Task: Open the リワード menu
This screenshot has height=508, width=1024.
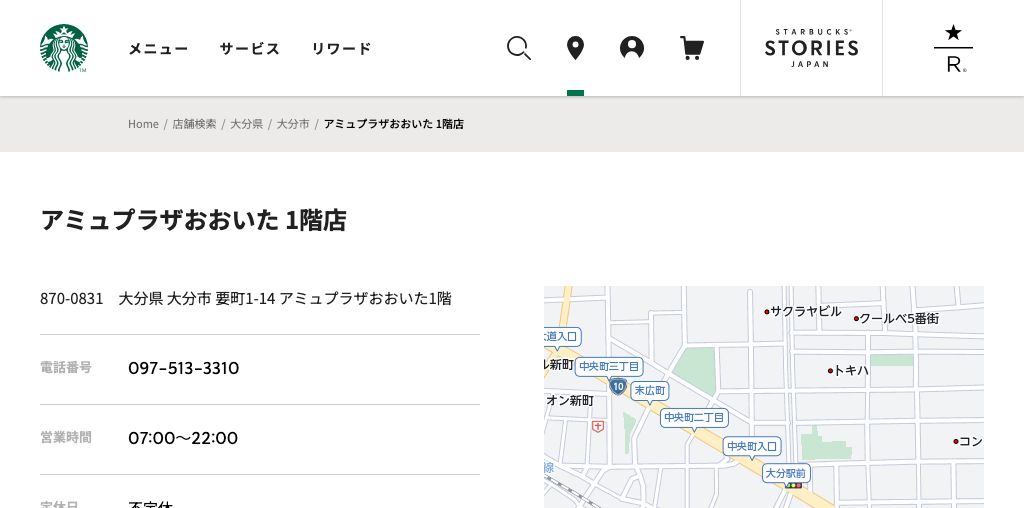Action: coord(341,48)
